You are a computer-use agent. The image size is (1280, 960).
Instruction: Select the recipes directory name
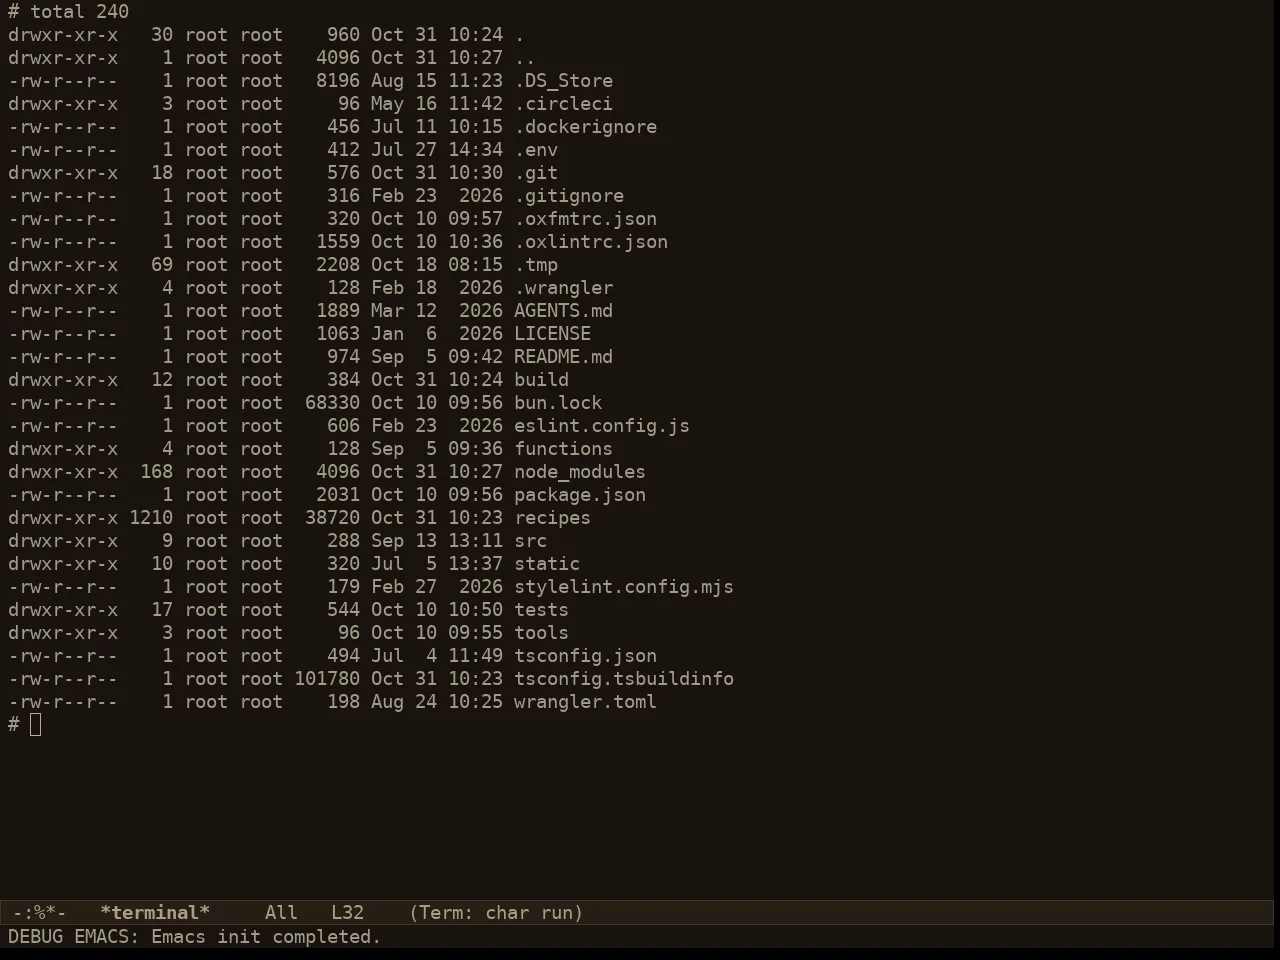click(x=552, y=518)
